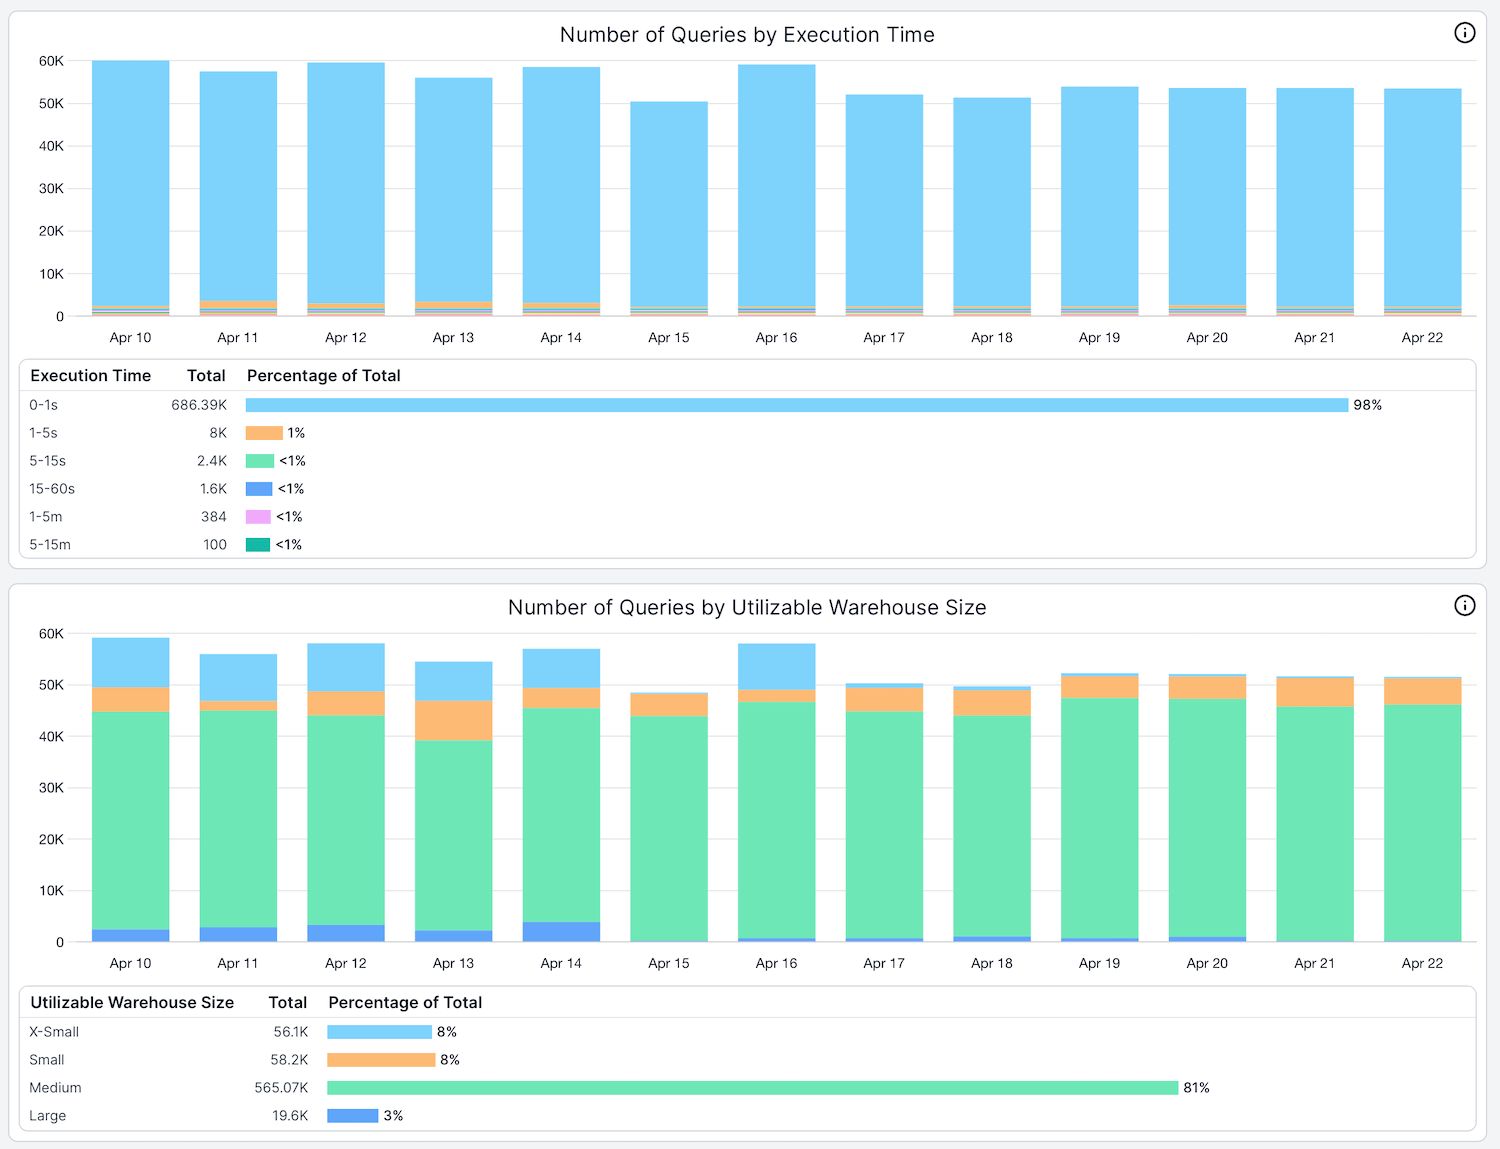Click the light blue 8% bar for X-Small
The image size is (1500, 1149).
[379, 1032]
